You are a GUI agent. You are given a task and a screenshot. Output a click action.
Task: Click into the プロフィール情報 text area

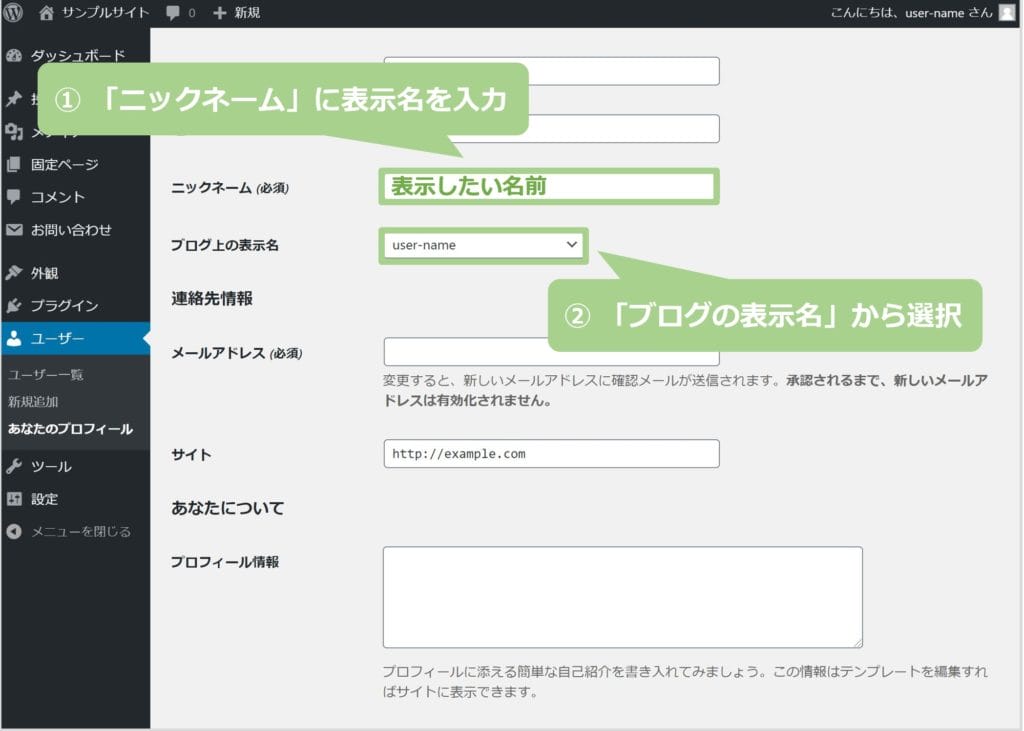pyautogui.click(x=622, y=597)
